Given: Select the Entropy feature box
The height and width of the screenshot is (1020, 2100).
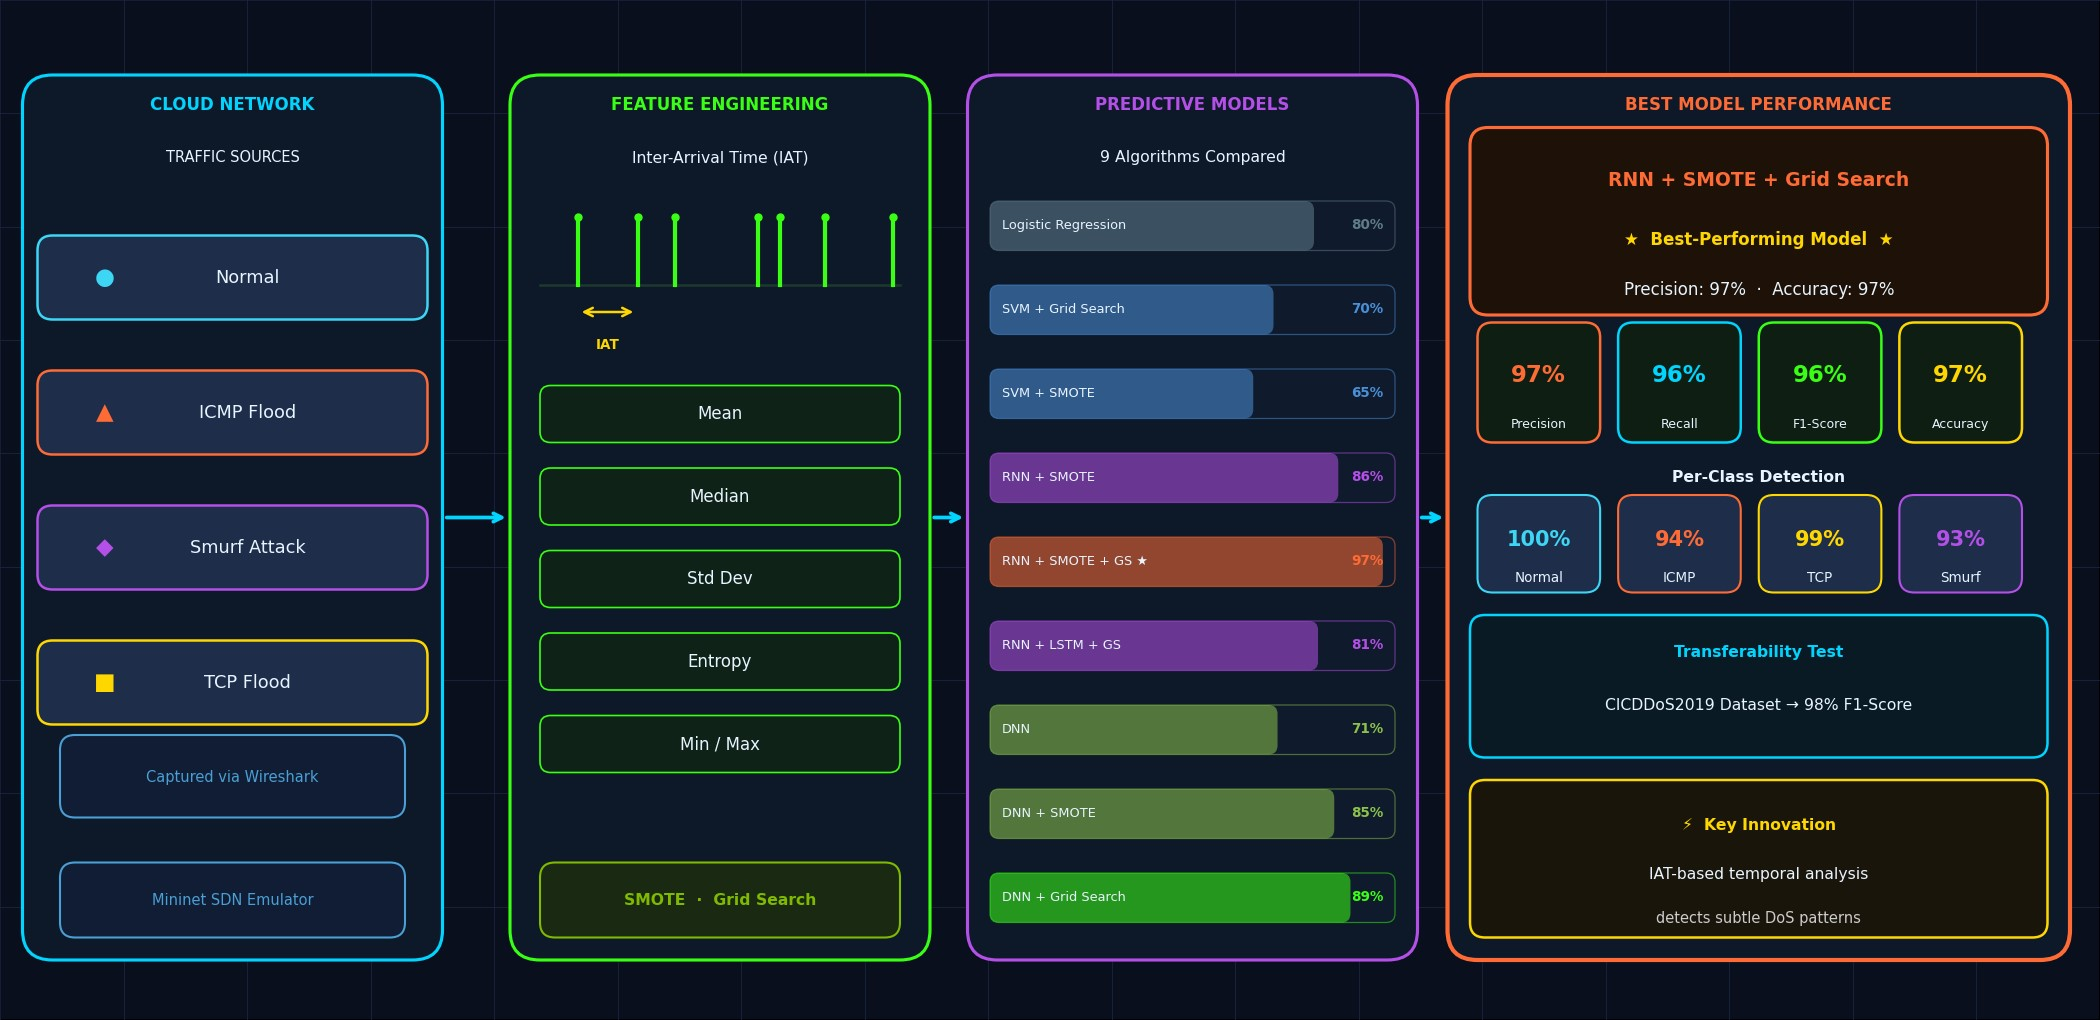Looking at the screenshot, I should coord(719,661).
